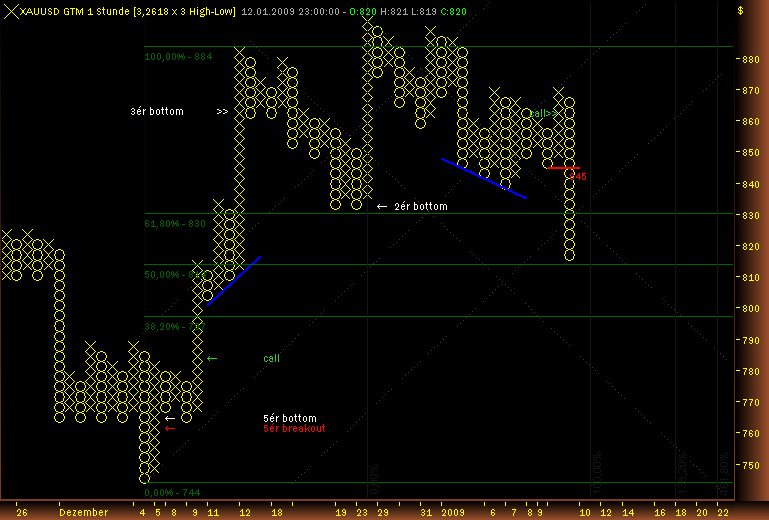Click the small red arrow near 760
The height and width of the screenshot is (520, 769).
tap(170, 429)
